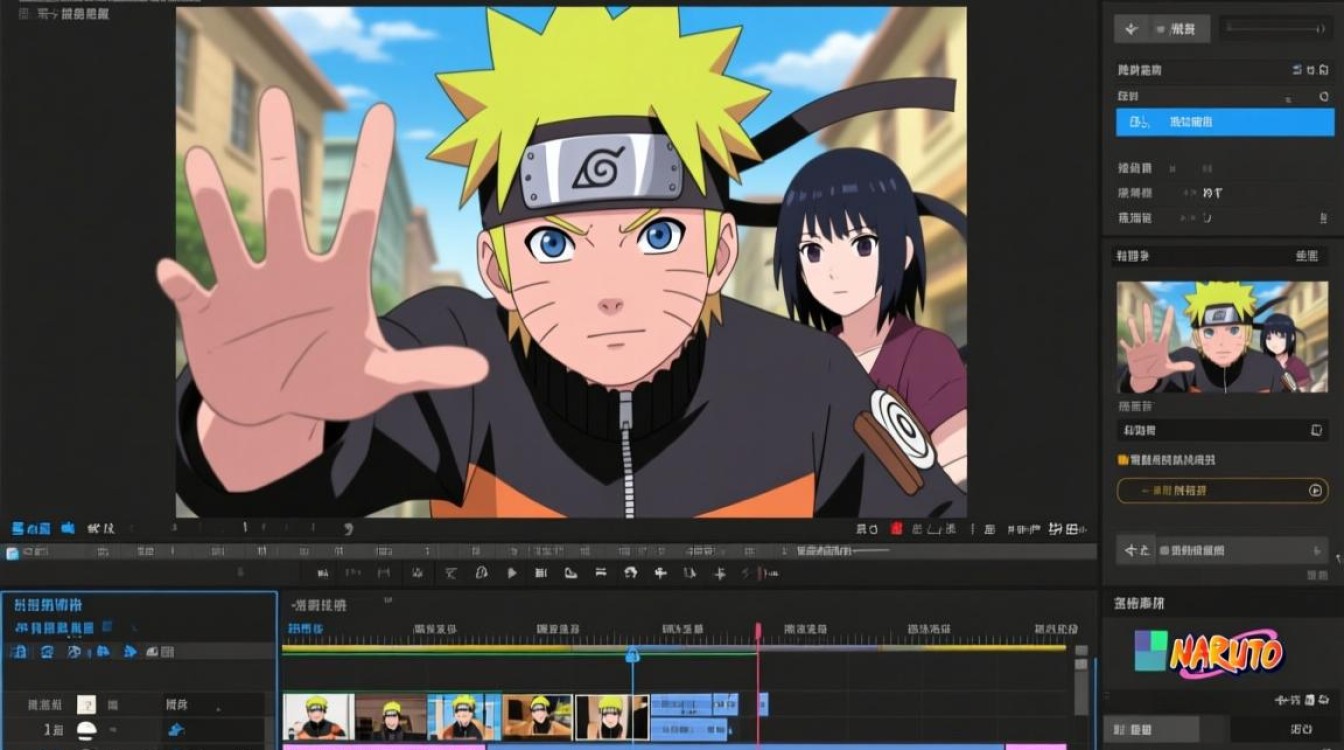
Task: Click the blue playhead handle on the timeline
Action: [x=632, y=655]
